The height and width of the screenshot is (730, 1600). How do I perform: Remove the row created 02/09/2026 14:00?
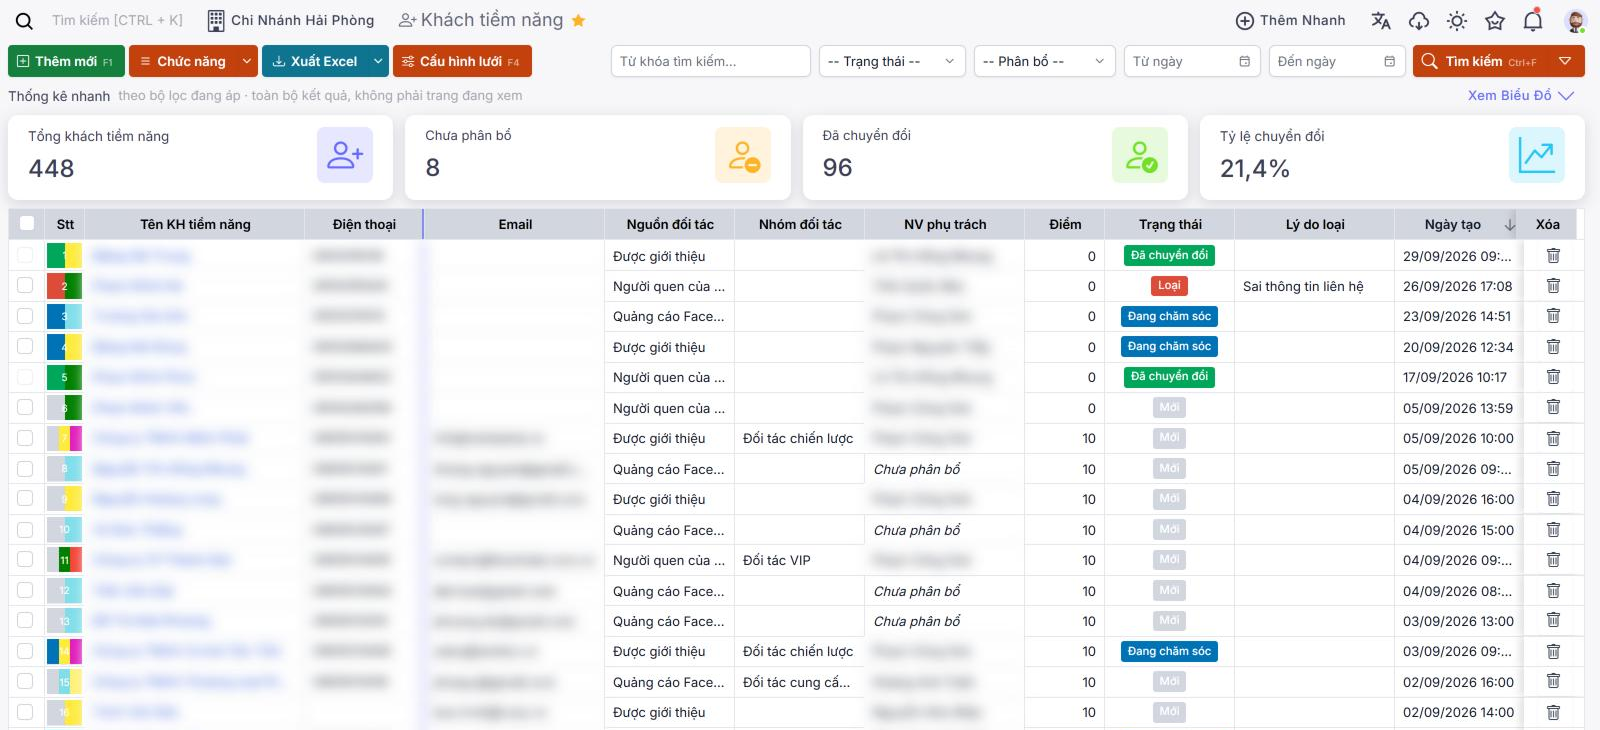tap(1553, 712)
